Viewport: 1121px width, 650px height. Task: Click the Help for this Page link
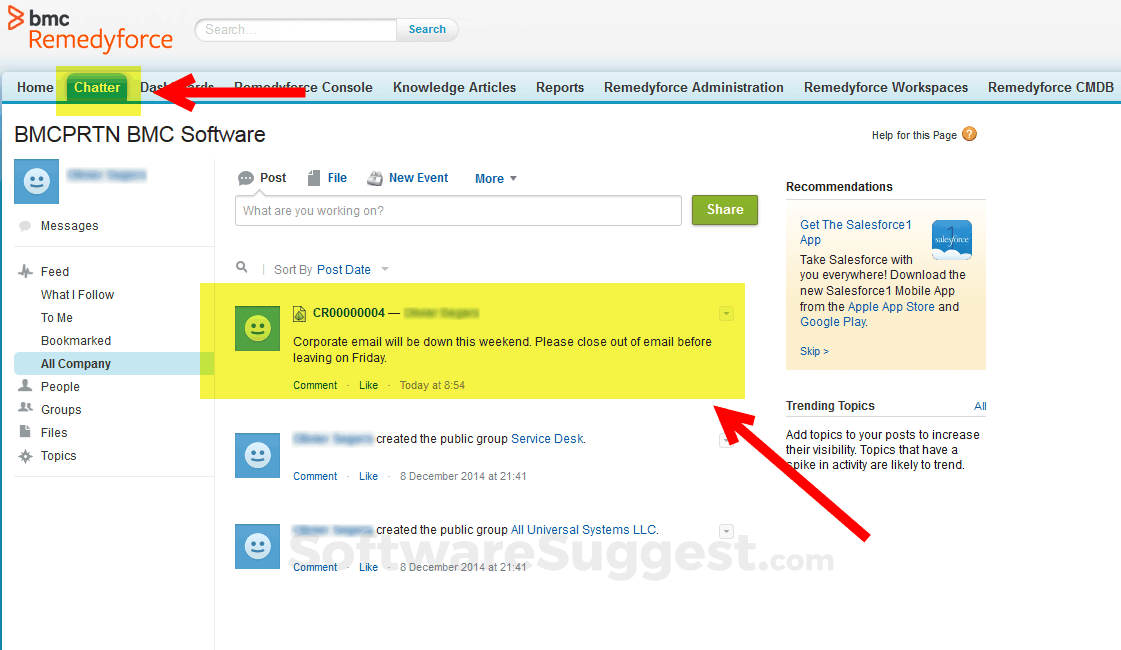tap(914, 135)
